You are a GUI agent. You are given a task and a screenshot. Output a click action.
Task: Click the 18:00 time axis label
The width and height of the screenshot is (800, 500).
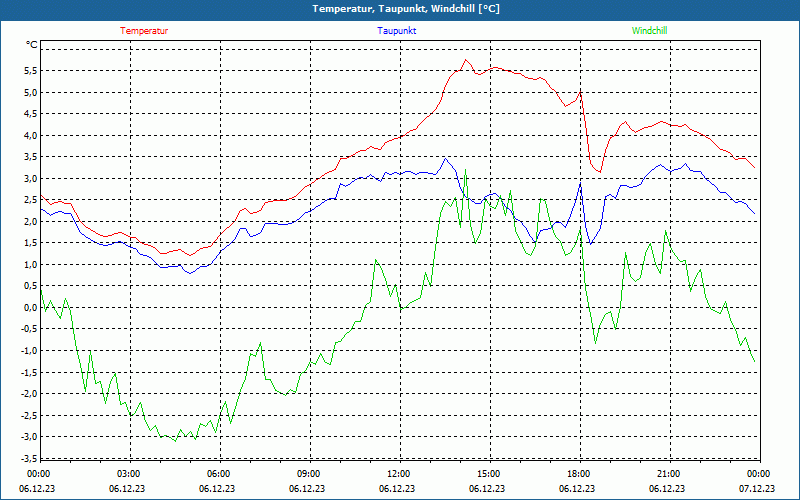point(580,474)
